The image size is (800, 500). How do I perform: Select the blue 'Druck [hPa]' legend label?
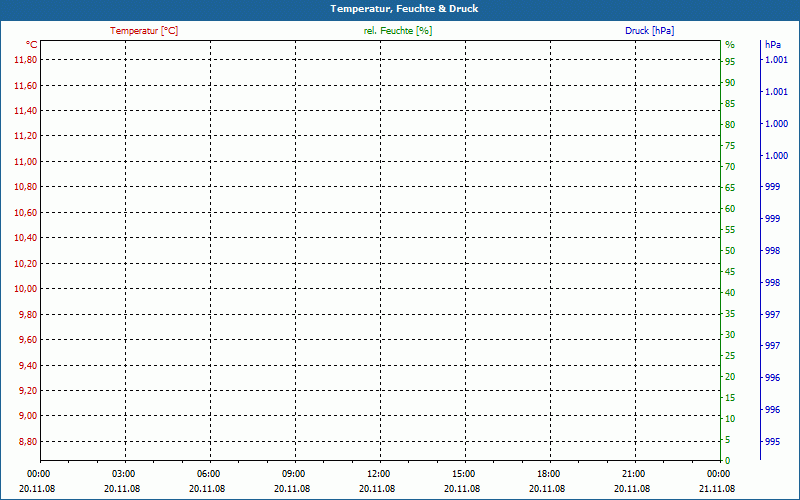649,31
